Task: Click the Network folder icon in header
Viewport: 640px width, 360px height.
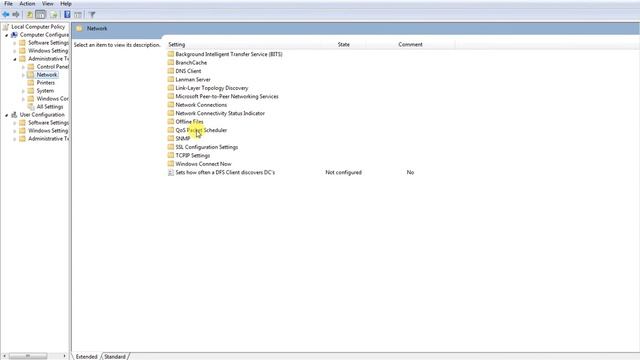Action: click(x=79, y=29)
